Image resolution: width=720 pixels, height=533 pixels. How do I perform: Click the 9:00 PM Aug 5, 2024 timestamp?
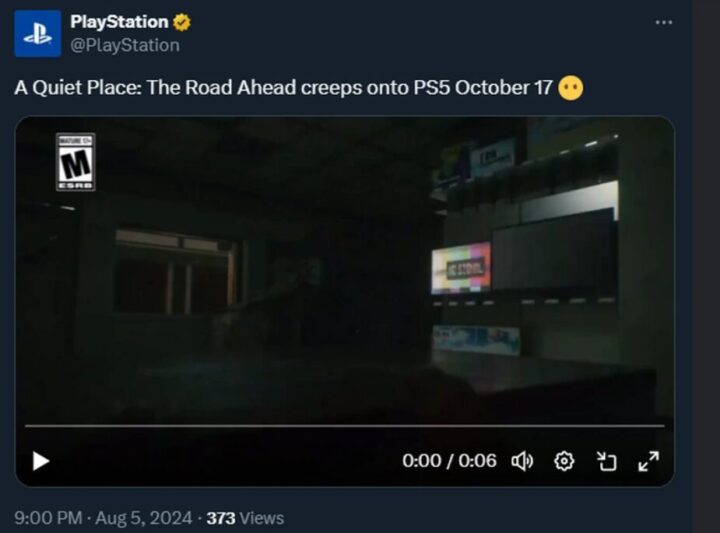[x=103, y=518]
